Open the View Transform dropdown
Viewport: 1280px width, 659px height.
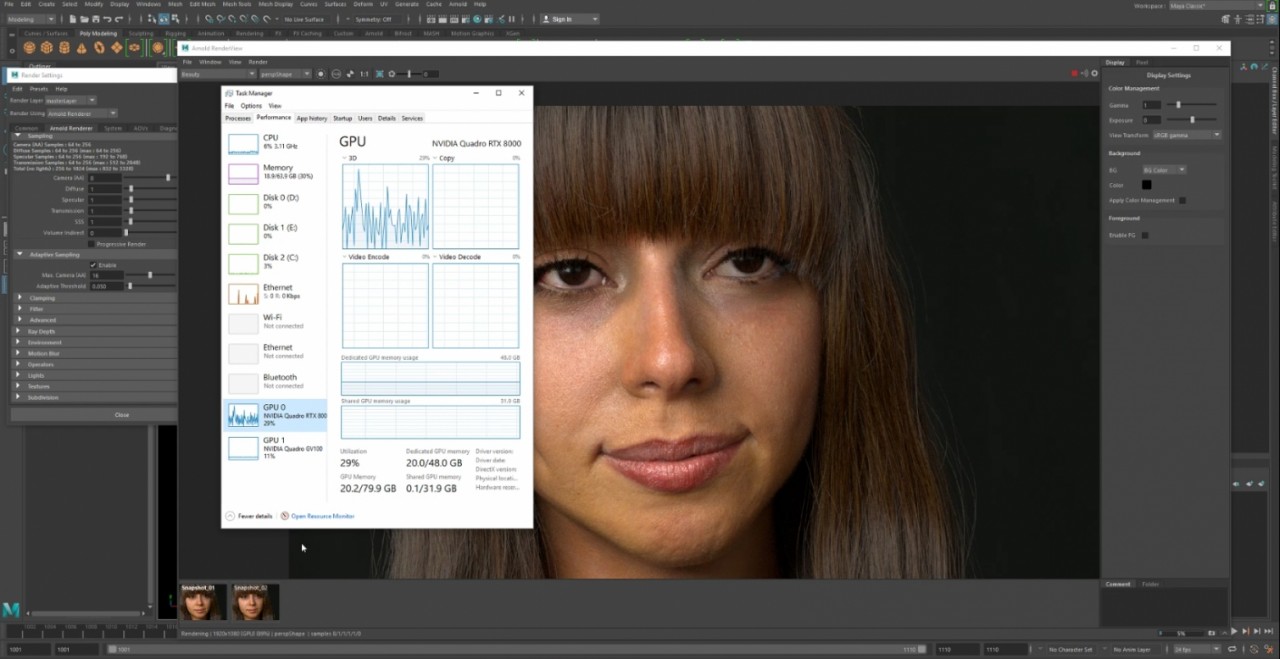coord(1187,135)
